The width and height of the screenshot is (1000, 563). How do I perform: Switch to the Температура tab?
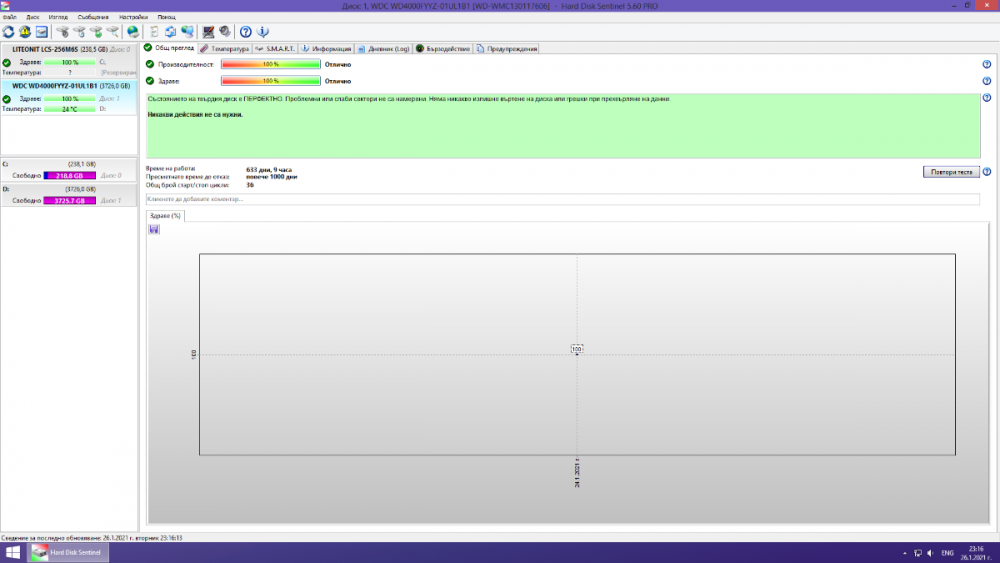coord(224,48)
